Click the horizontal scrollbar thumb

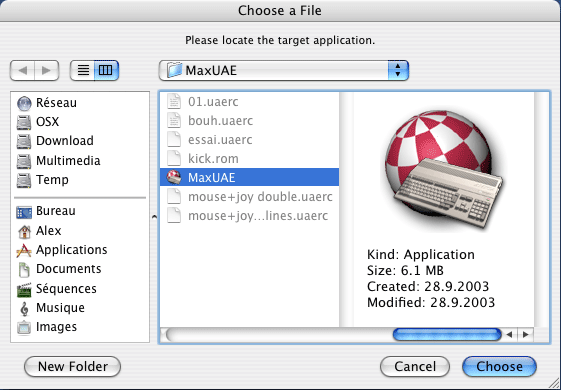[447, 335]
